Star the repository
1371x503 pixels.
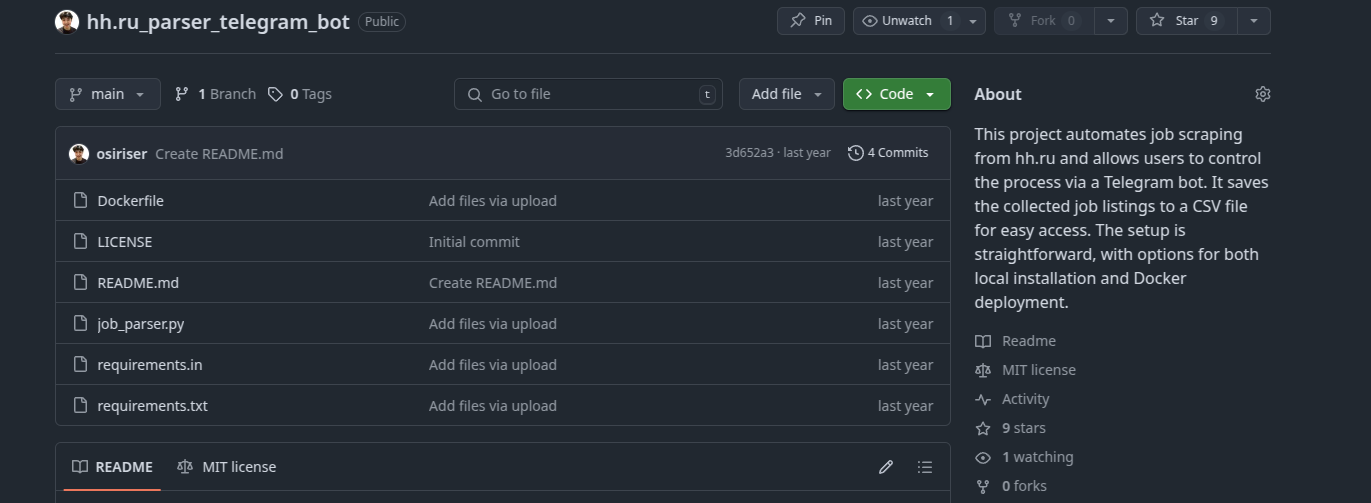click(1186, 21)
